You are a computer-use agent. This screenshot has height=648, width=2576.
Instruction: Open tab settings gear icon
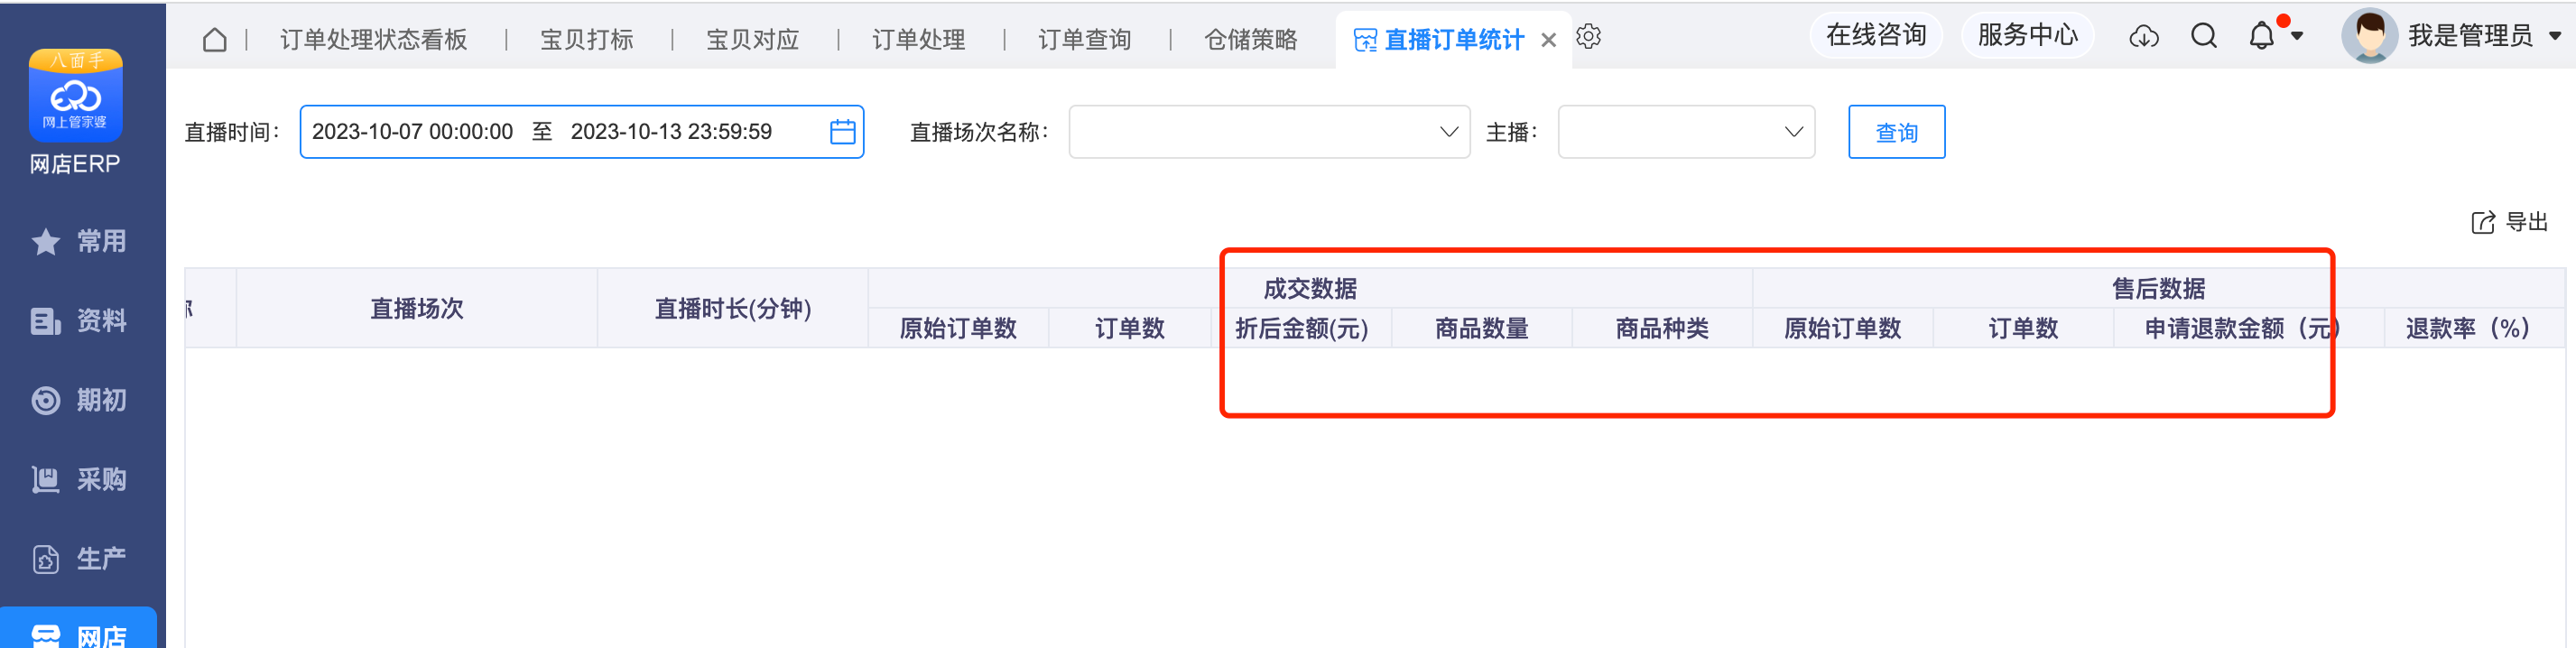[x=1588, y=37]
